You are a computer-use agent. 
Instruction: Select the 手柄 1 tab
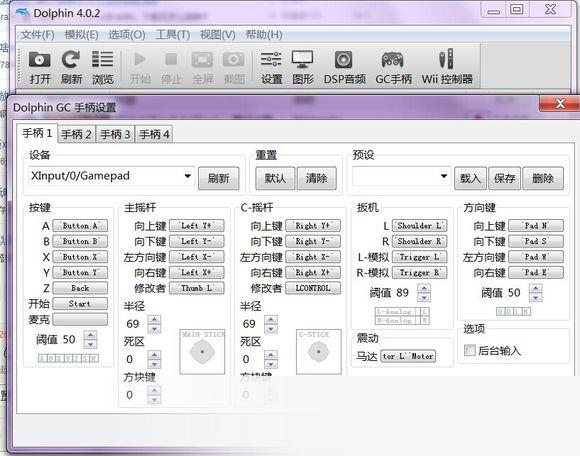37,133
